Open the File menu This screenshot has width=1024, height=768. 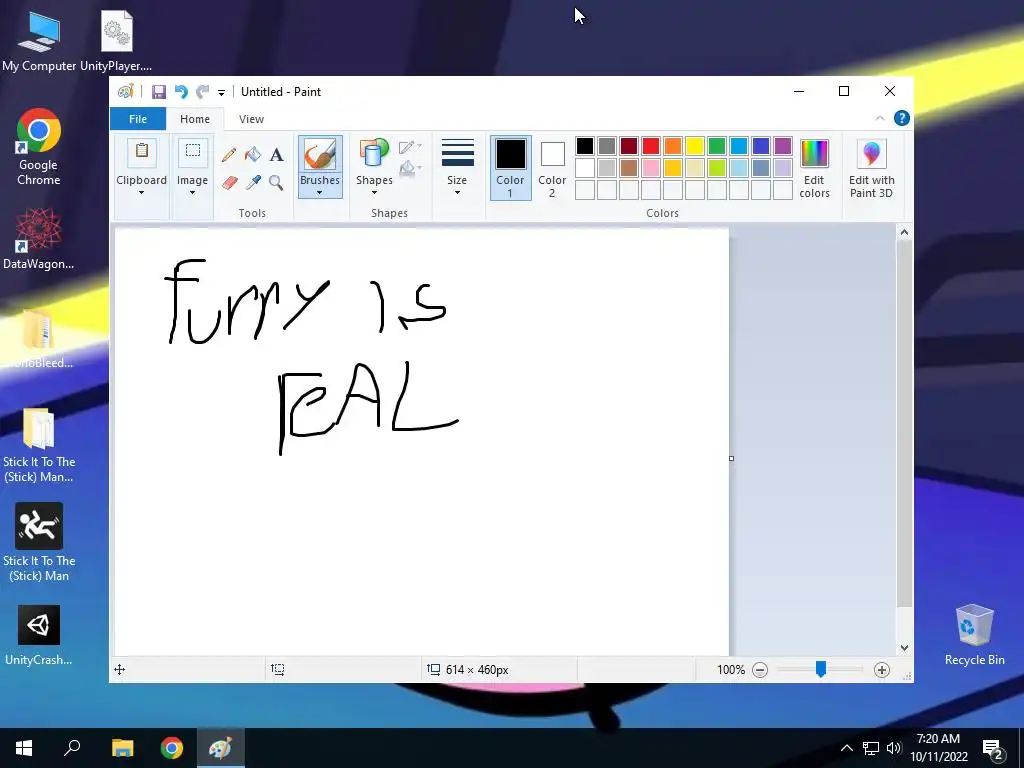click(138, 119)
